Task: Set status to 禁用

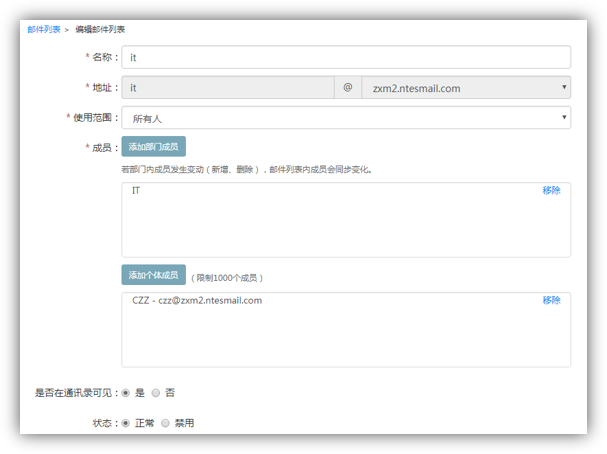Action: tap(165, 423)
